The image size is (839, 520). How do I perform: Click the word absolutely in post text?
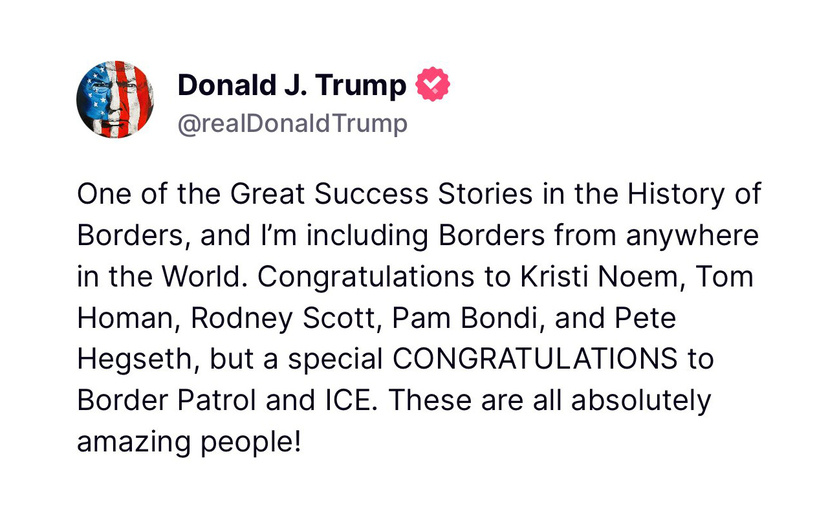pyautogui.click(x=641, y=401)
